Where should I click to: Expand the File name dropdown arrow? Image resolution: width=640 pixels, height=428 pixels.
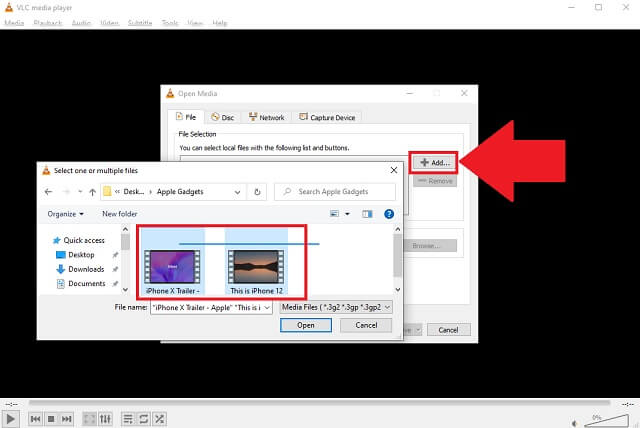(x=267, y=308)
